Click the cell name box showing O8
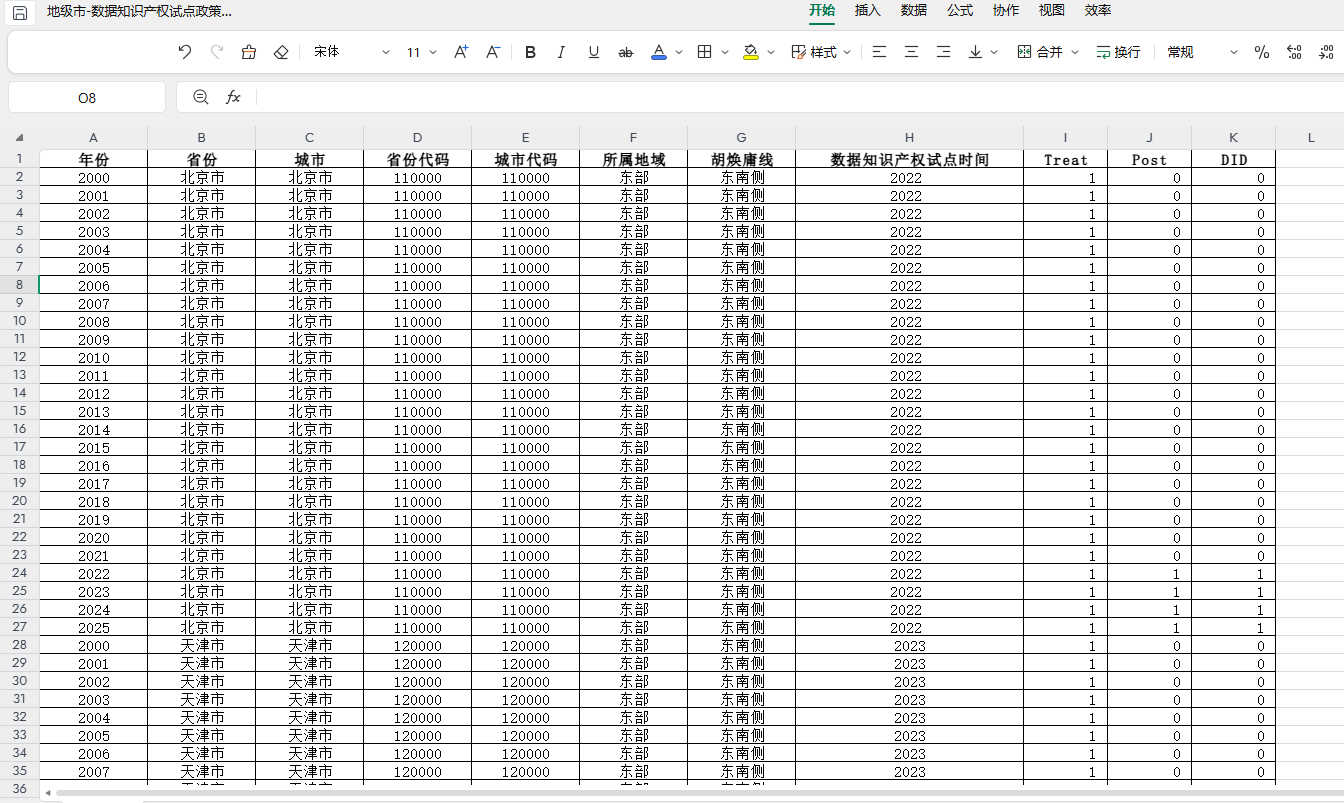 click(87, 97)
